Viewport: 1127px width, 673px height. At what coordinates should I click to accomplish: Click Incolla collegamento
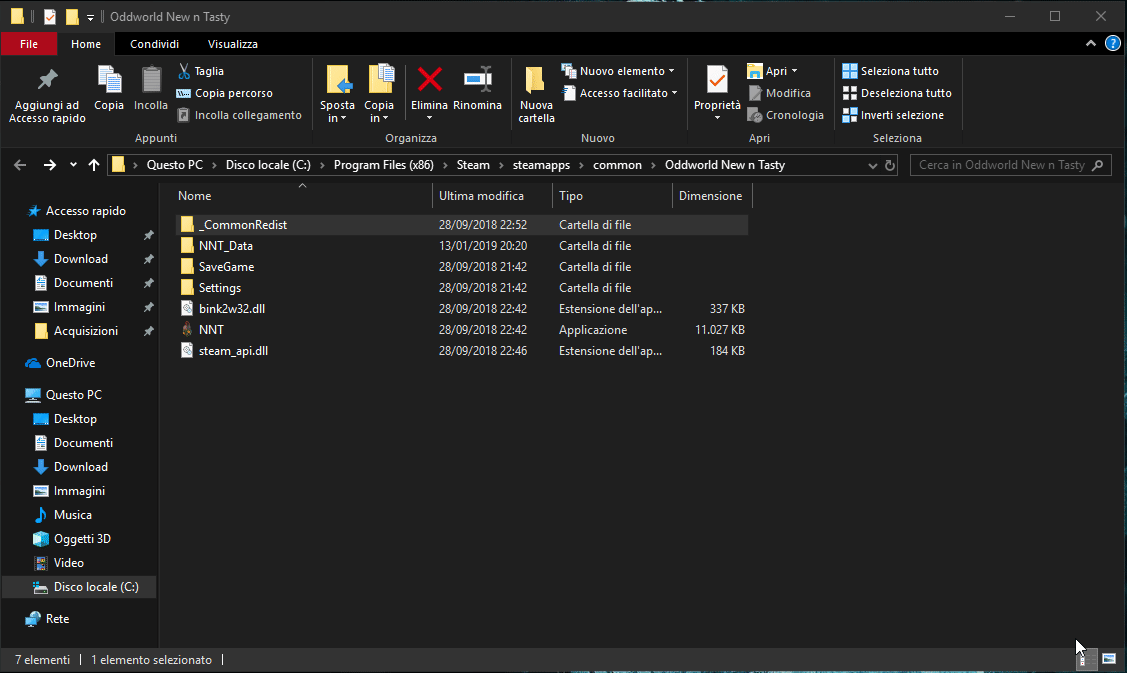click(x=239, y=115)
